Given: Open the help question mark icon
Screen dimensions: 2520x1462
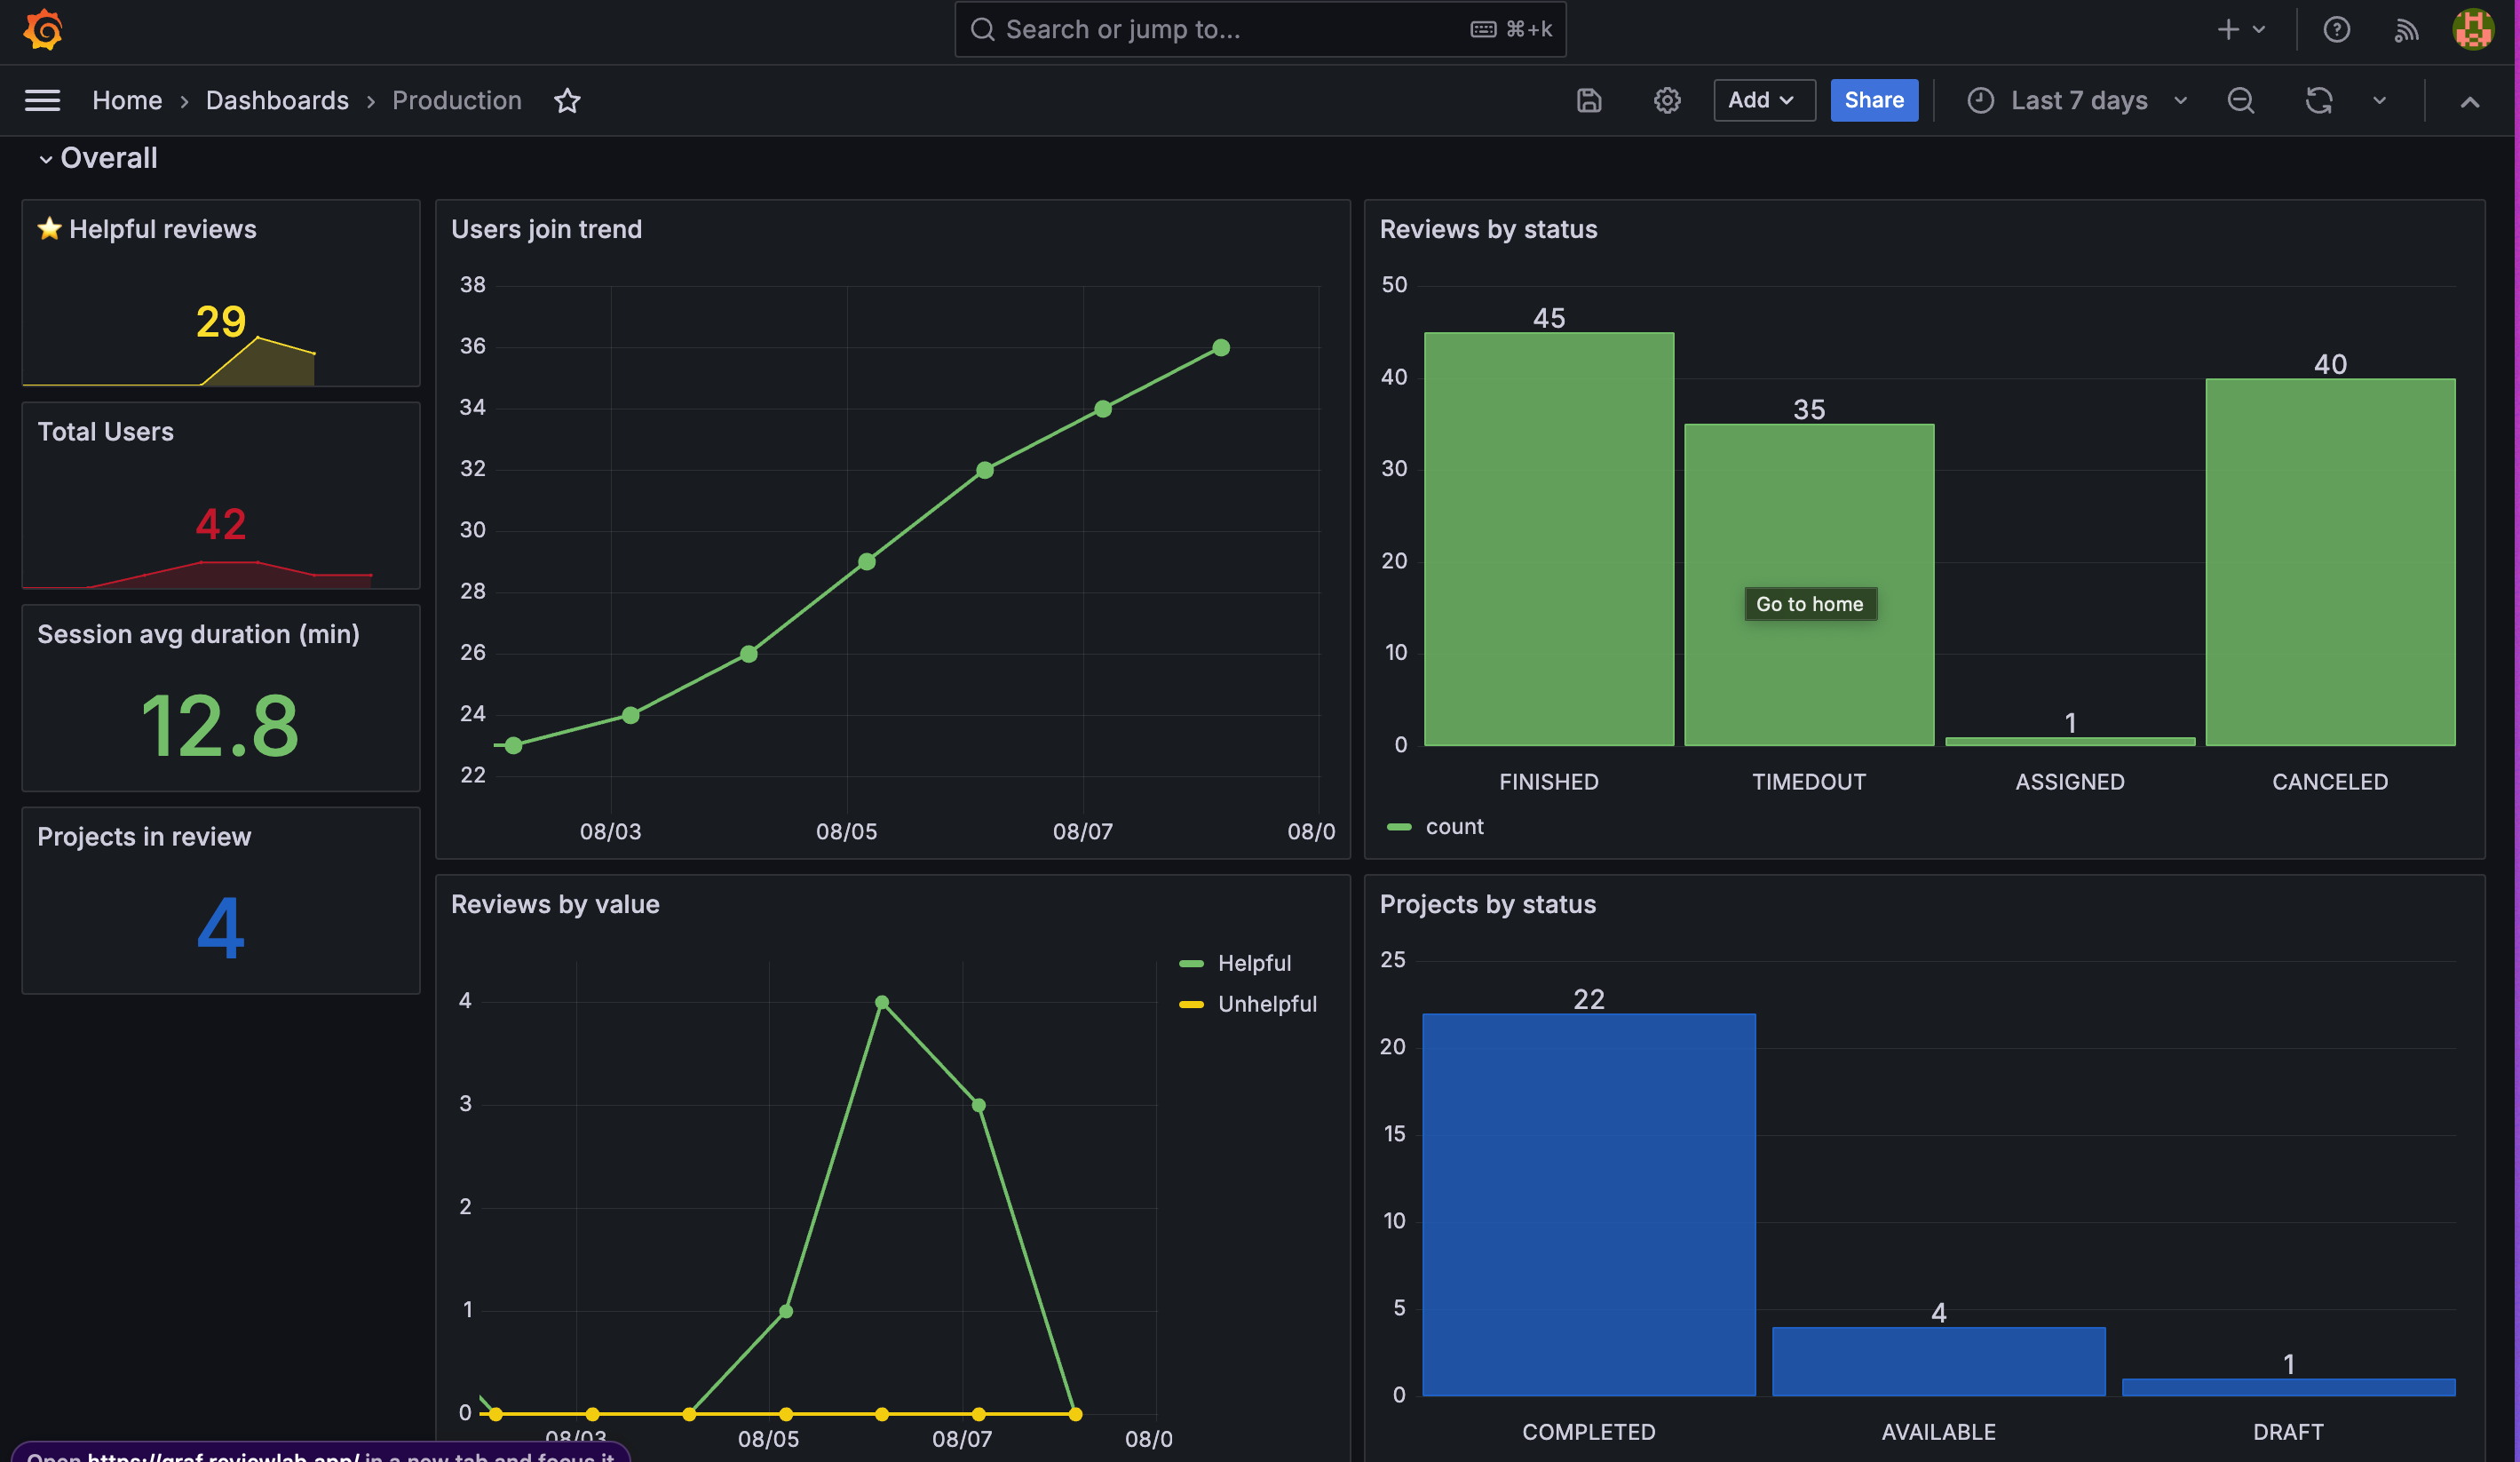Looking at the screenshot, I should tap(2336, 29).
